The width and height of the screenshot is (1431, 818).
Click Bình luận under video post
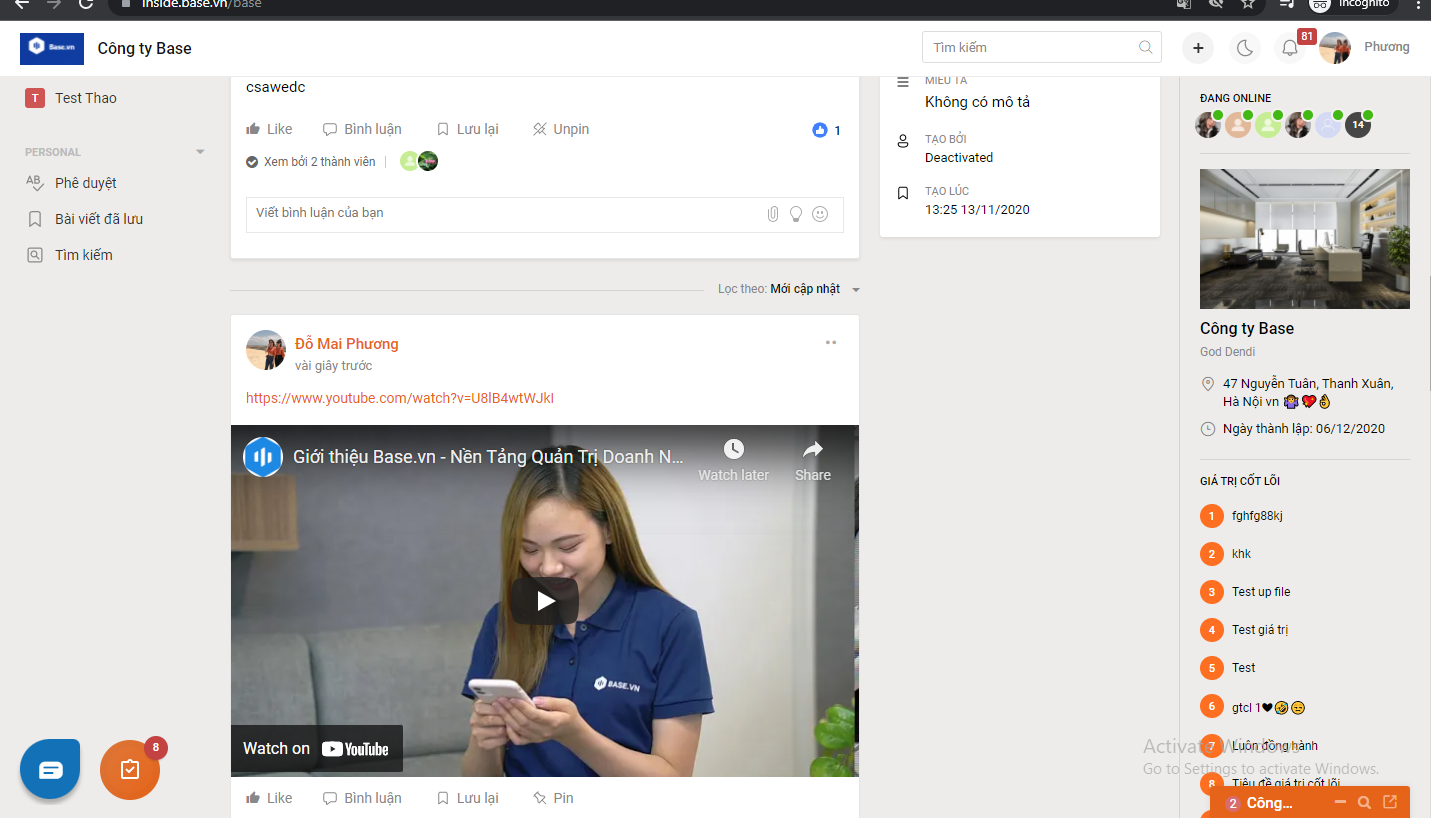click(362, 798)
